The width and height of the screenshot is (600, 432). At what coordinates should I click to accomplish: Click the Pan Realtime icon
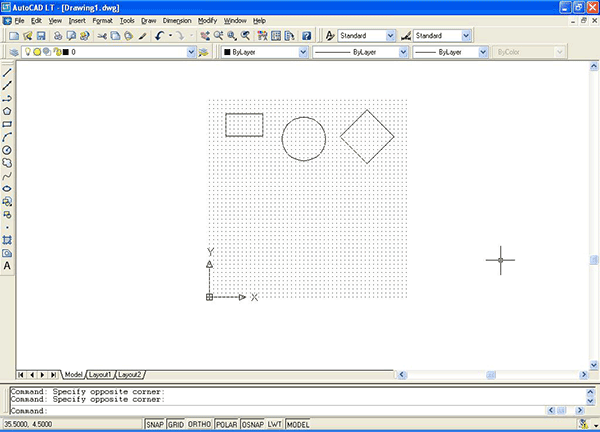tap(205, 36)
